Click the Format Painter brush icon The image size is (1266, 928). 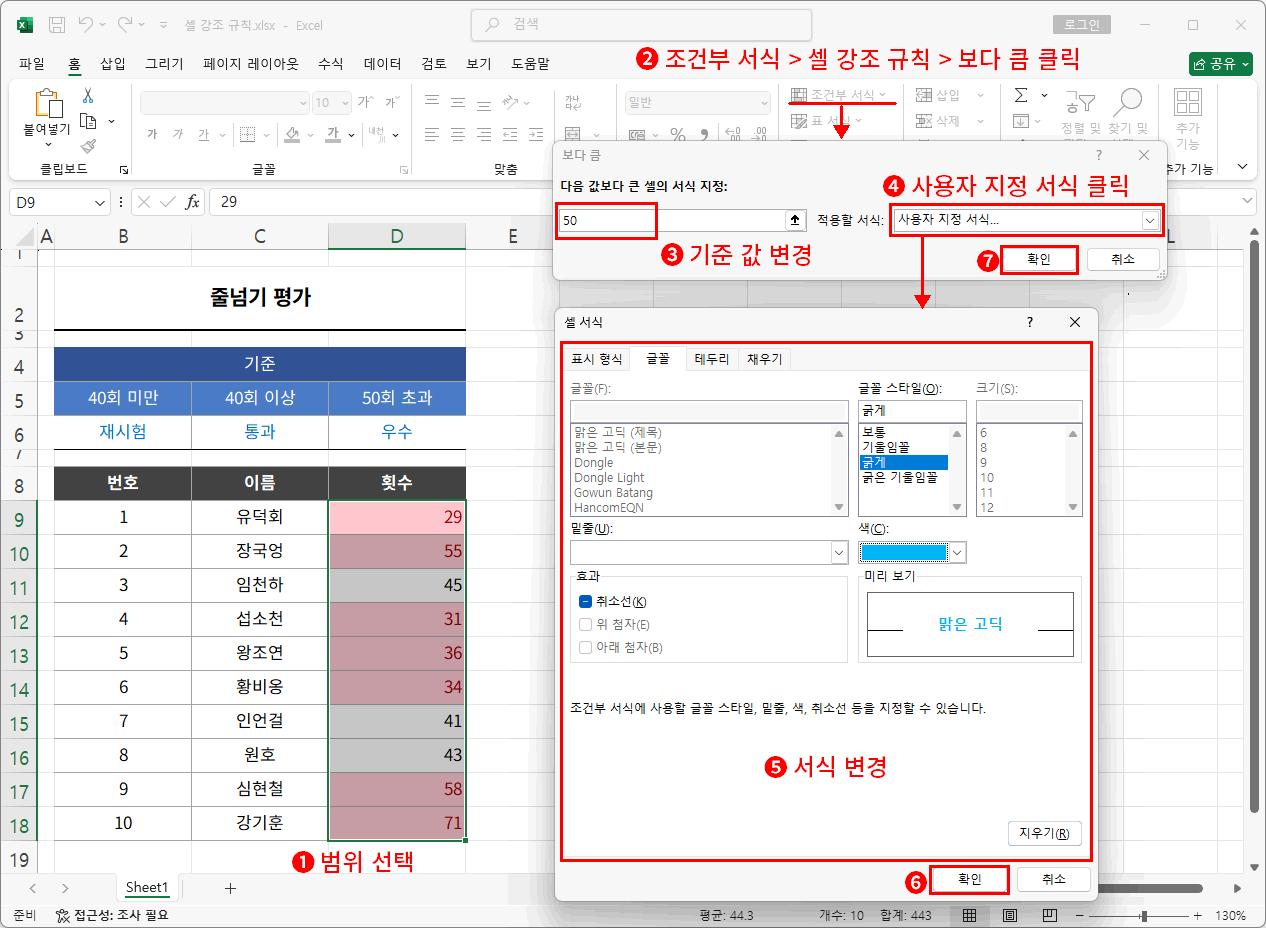click(88, 146)
